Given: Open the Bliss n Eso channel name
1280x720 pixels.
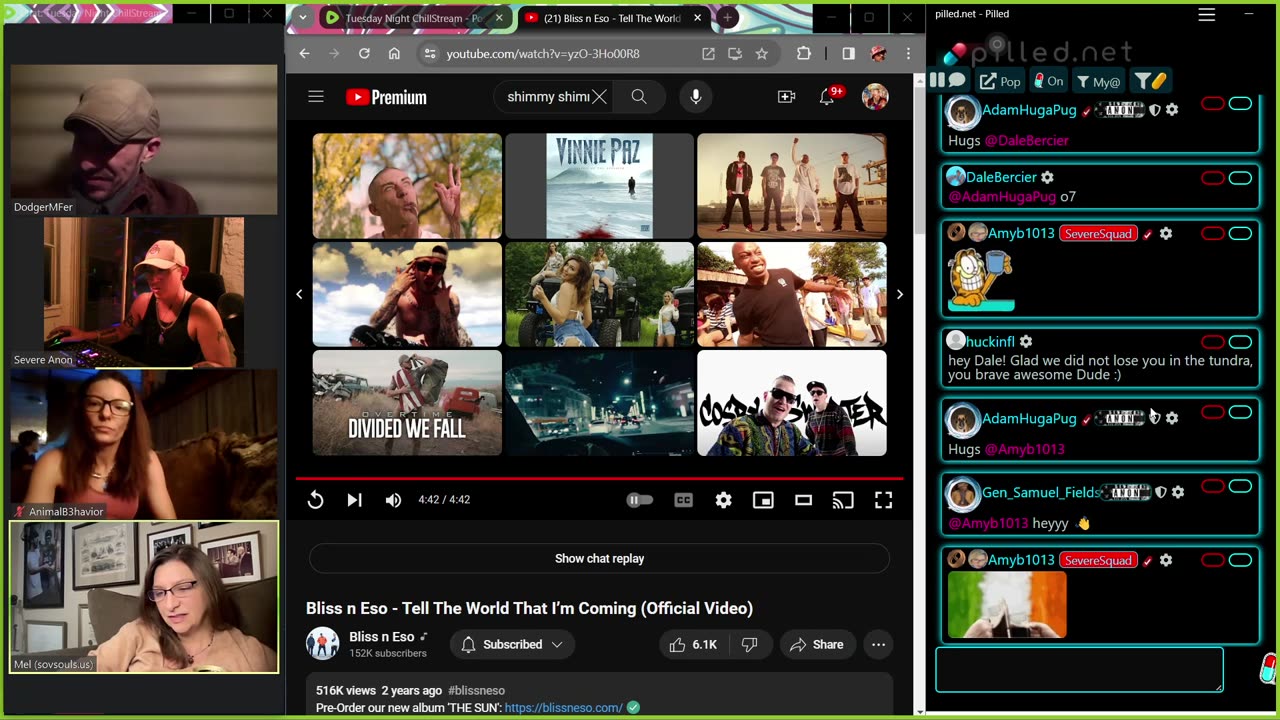Looking at the screenshot, I should [x=381, y=637].
